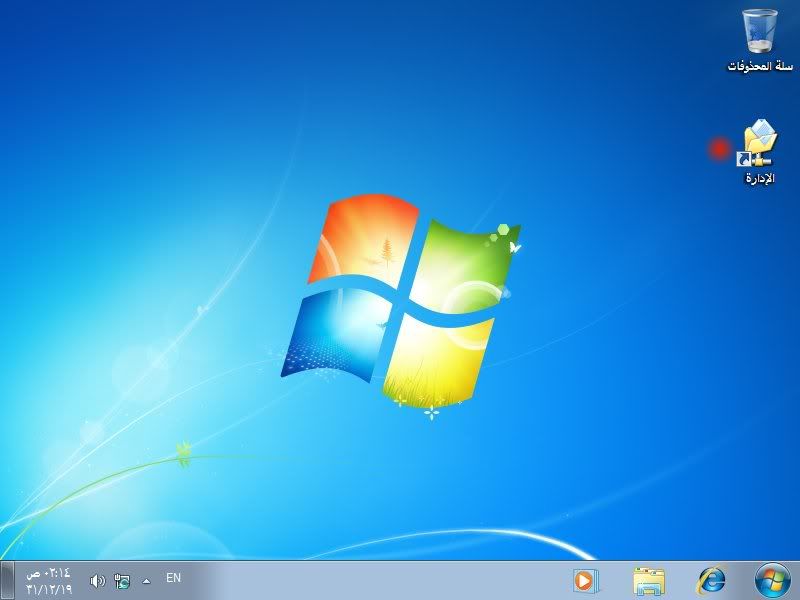The image size is (800, 600).
Task: Open Windows Explorer from the taskbar
Action: [x=649, y=581]
